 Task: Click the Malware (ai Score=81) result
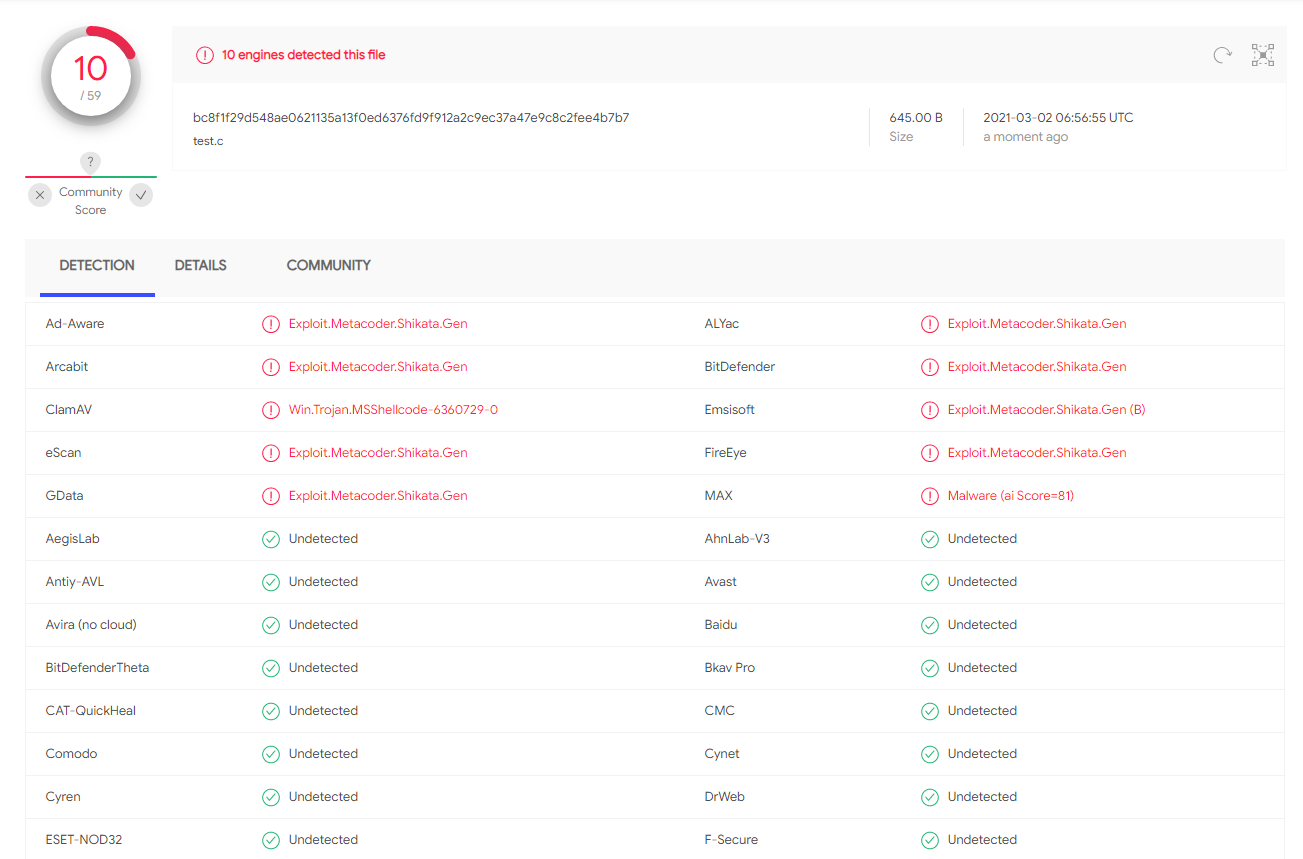click(x=1010, y=496)
